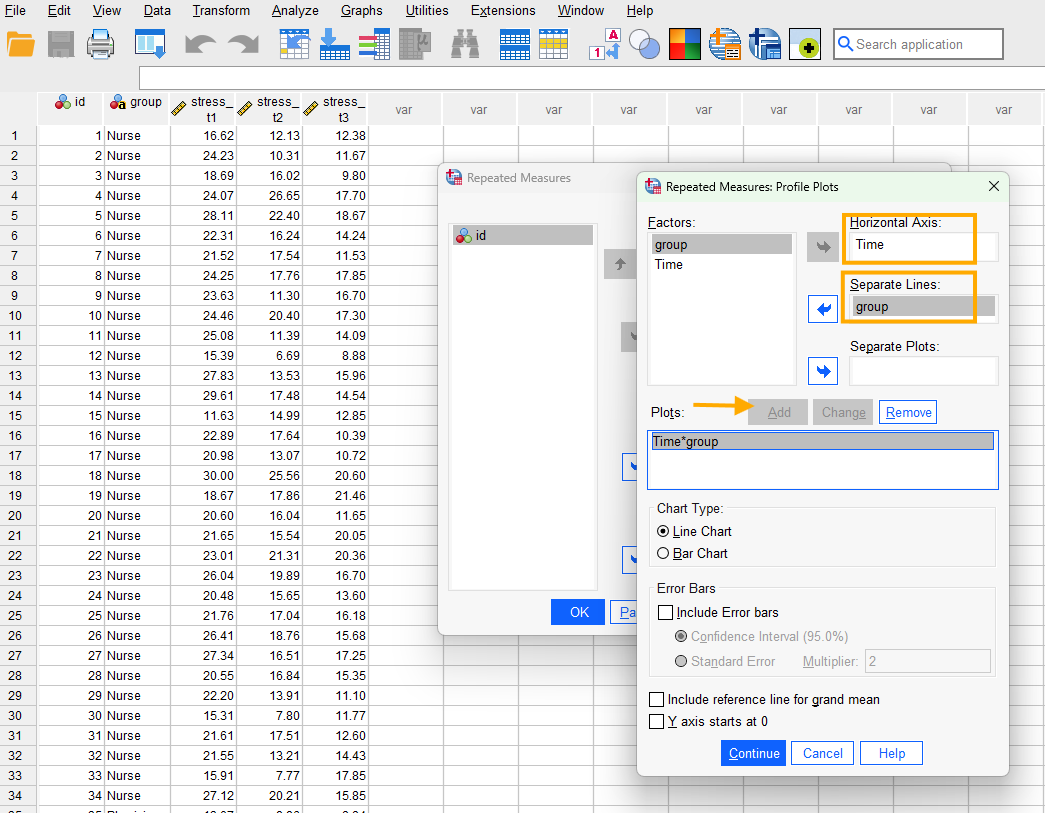Select group in the Factors list
This screenshot has width=1045, height=813.
point(722,245)
